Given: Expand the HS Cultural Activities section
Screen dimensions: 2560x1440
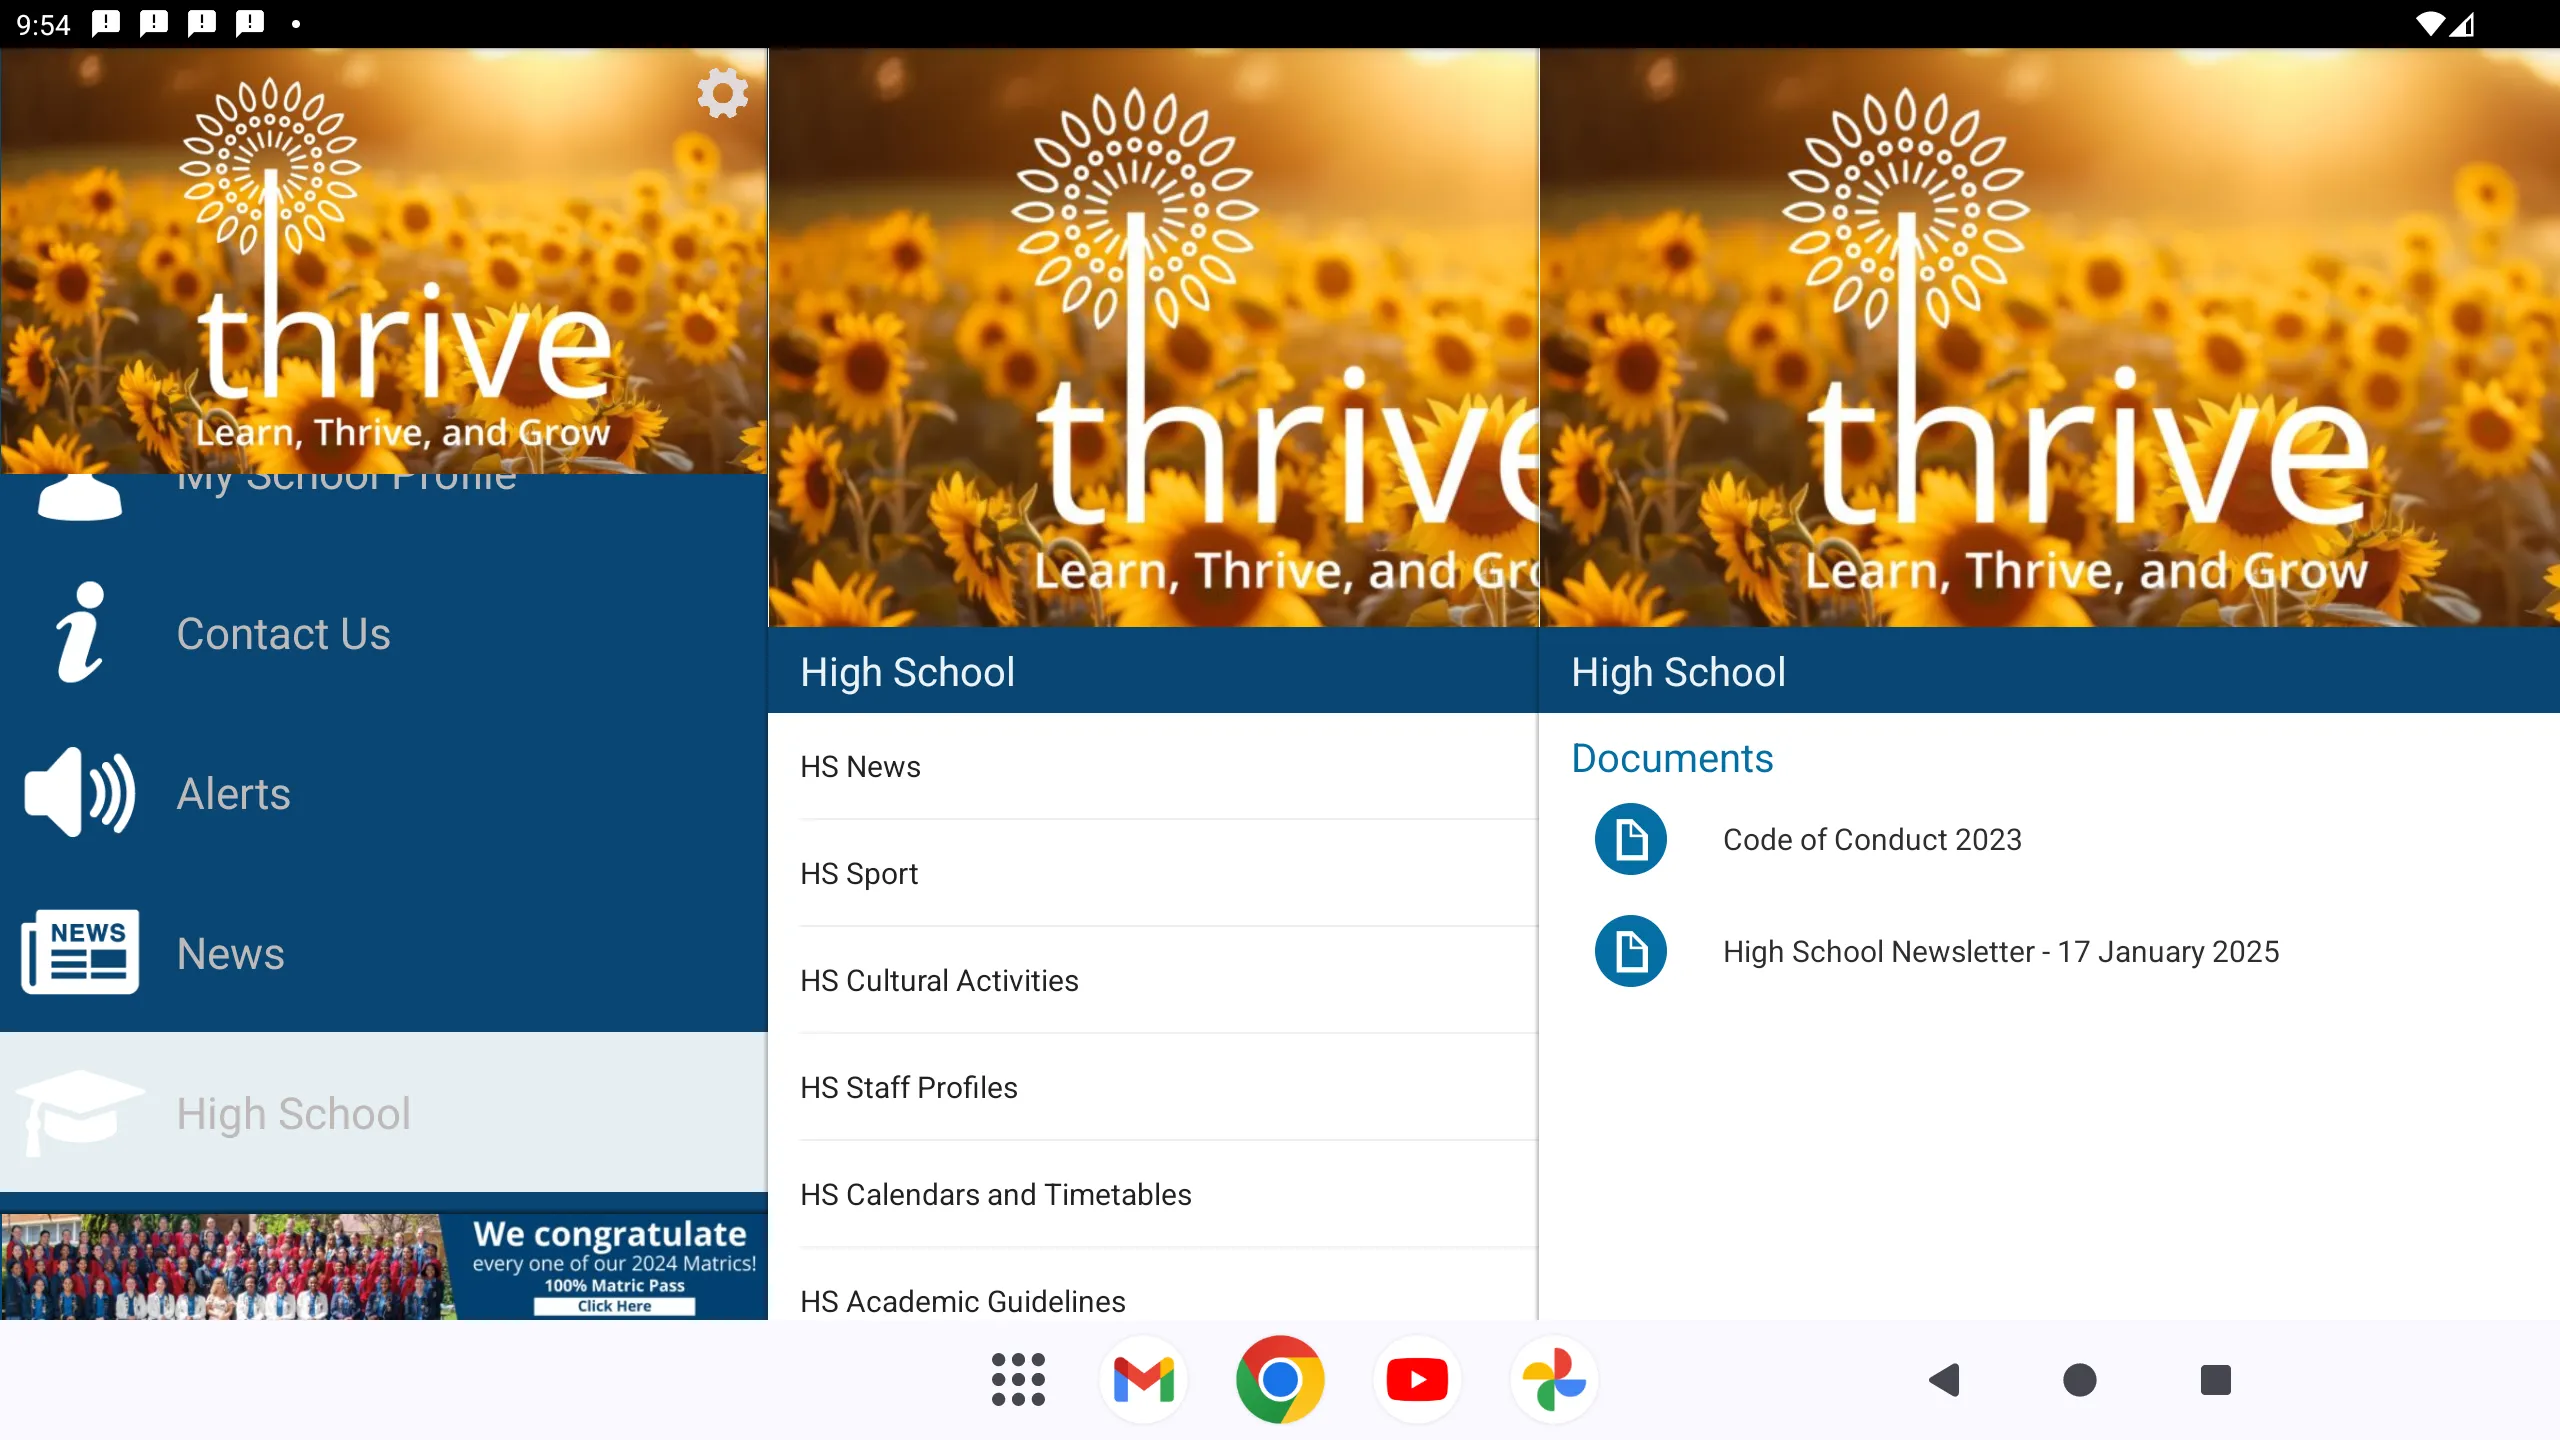Looking at the screenshot, I should click(939, 979).
